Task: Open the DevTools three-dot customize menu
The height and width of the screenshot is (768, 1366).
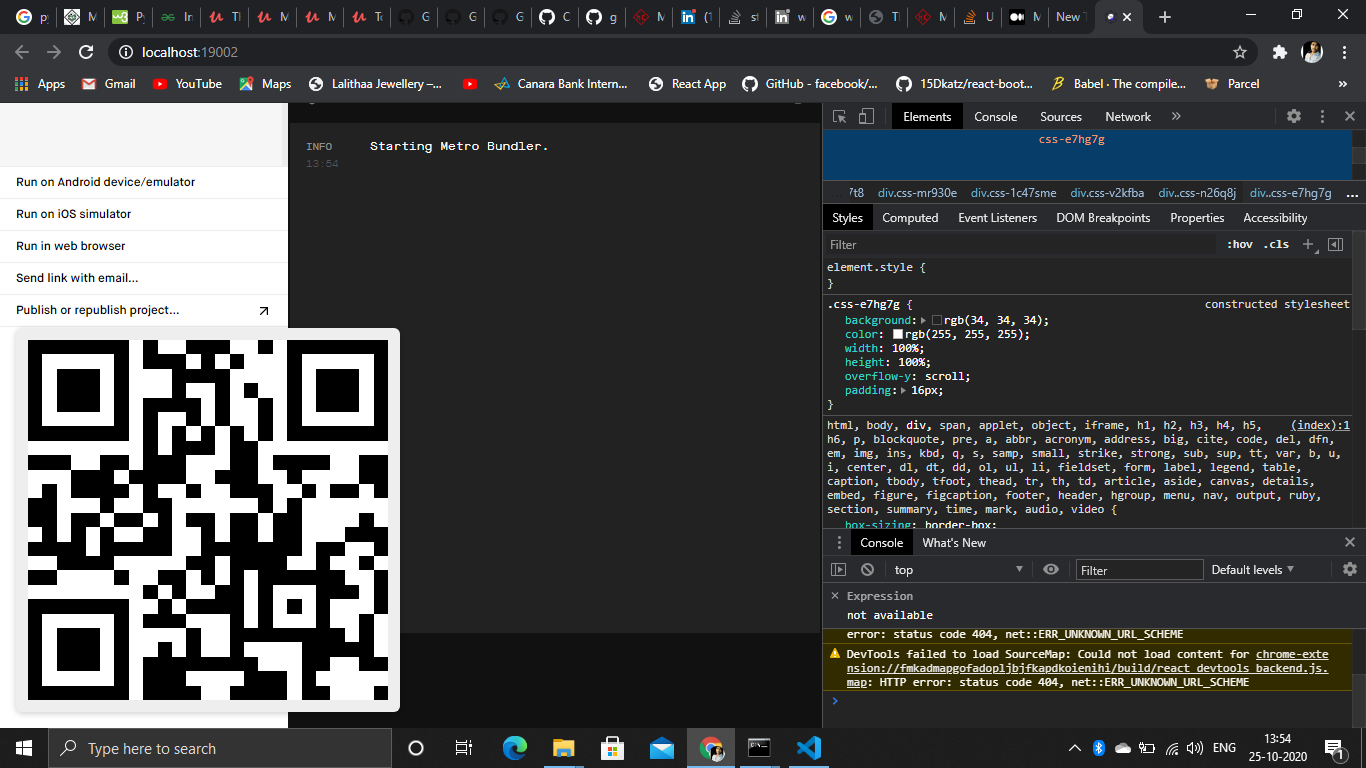Action: [x=1322, y=116]
